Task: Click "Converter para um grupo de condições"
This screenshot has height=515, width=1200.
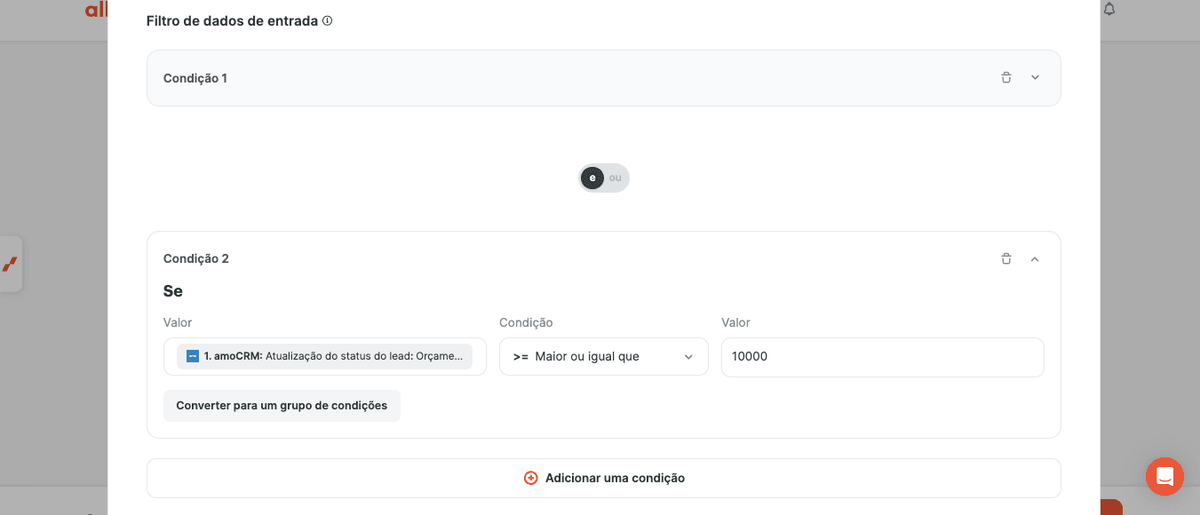Action: [x=282, y=406]
